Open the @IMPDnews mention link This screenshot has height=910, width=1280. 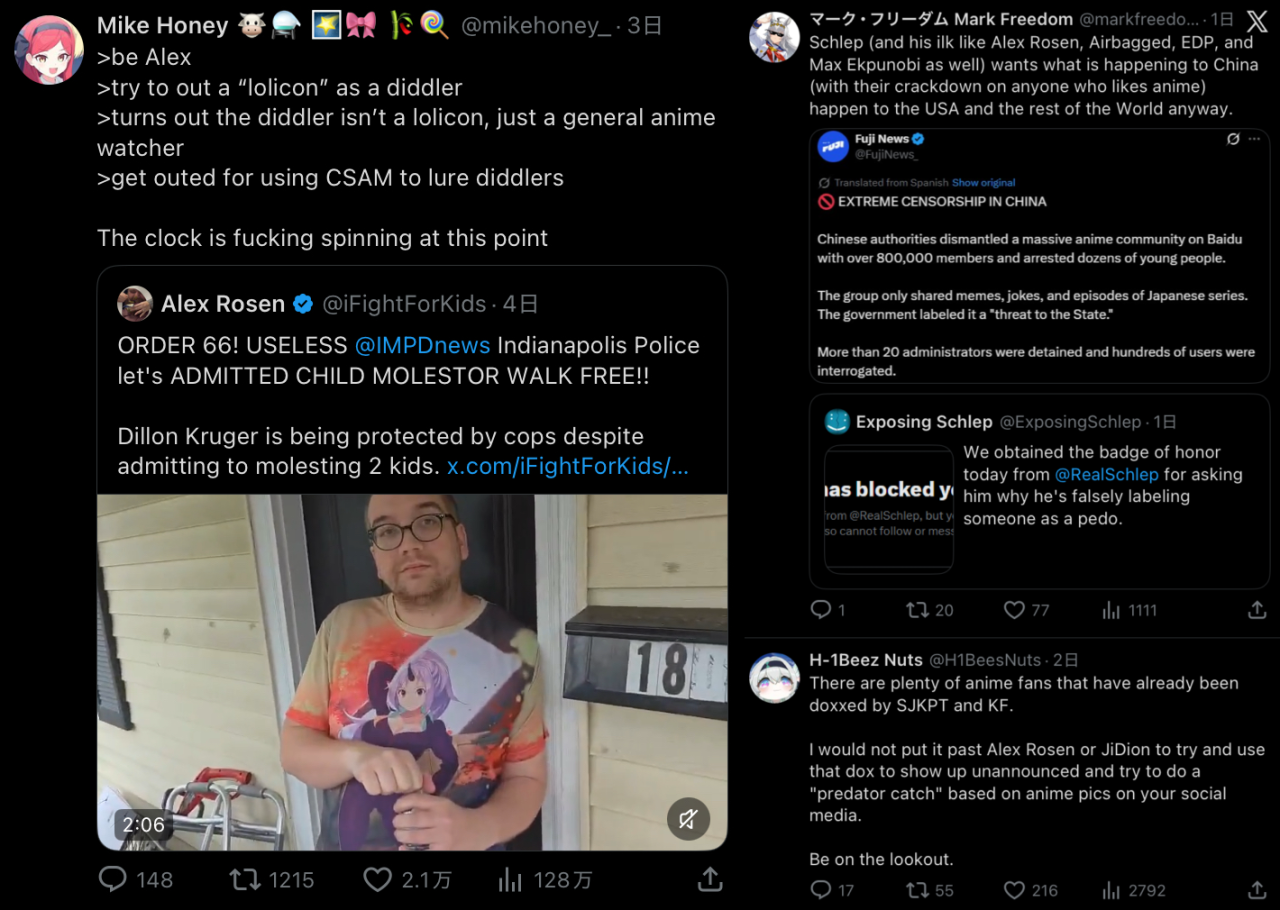click(x=422, y=345)
